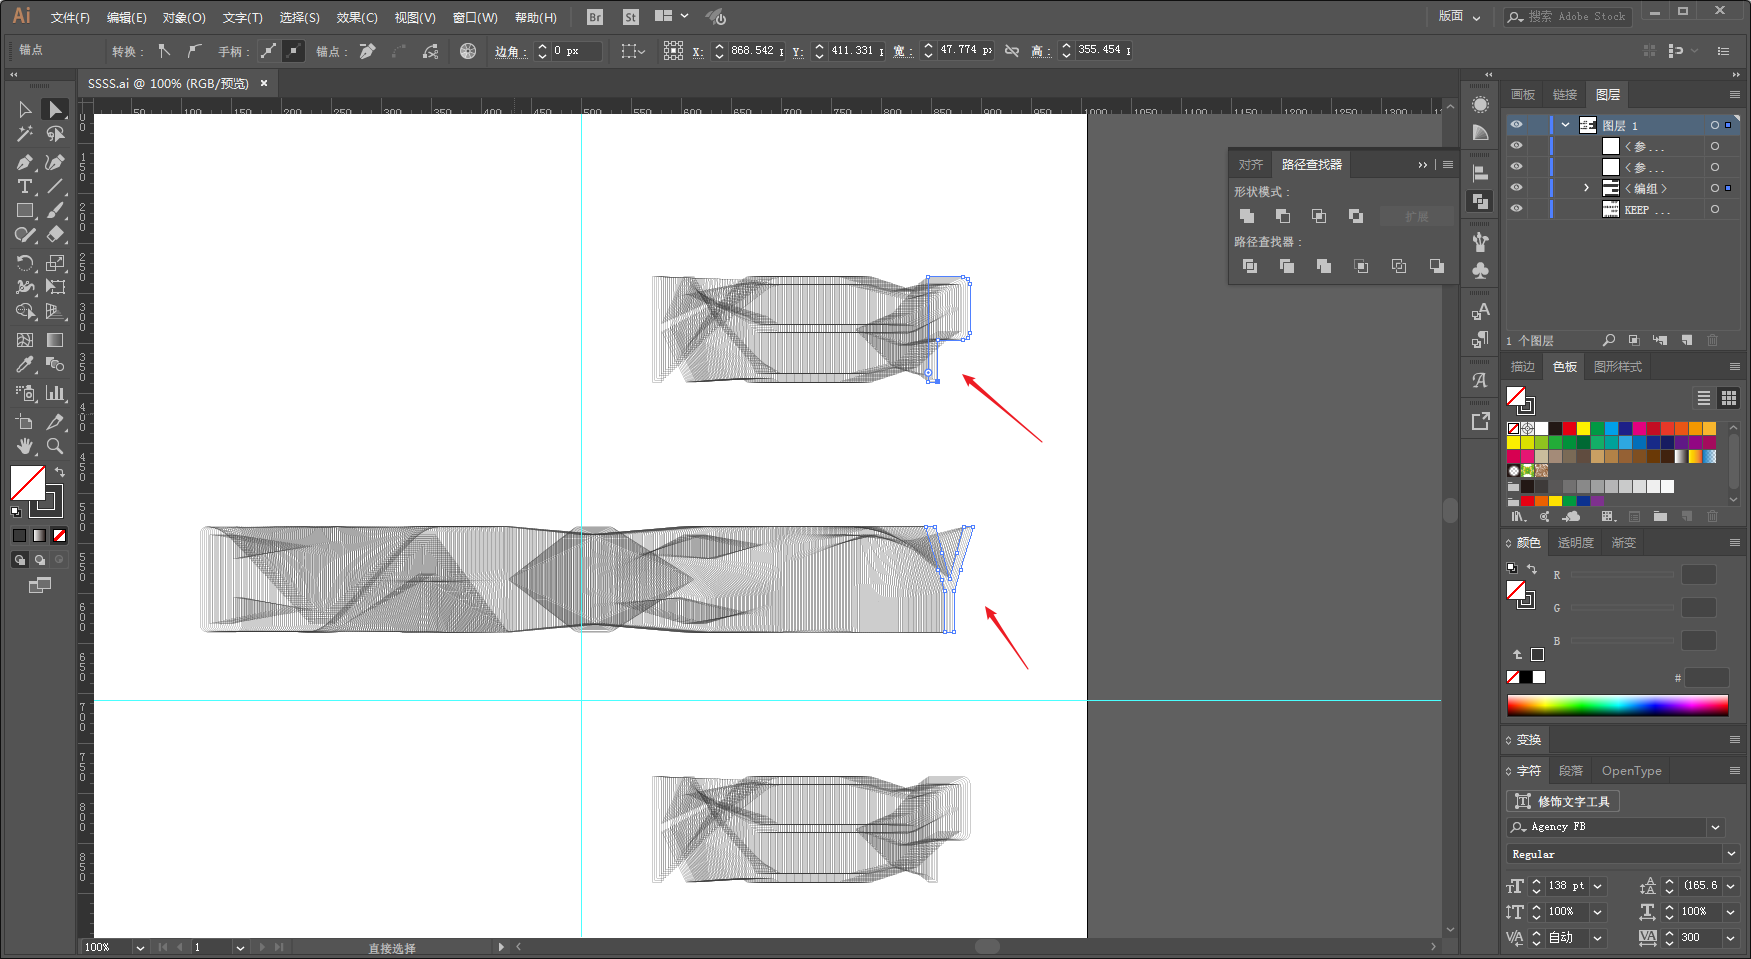Select the Magic Wand tool
Image resolution: width=1751 pixels, height=959 pixels.
[25, 134]
